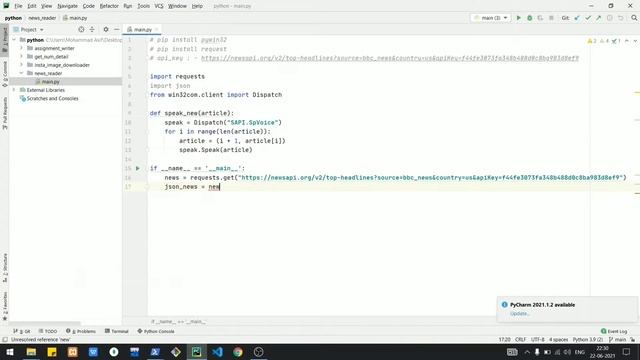Hide the Project tool window
This screenshot has width=640, height=360.
(x=116, y=29)
